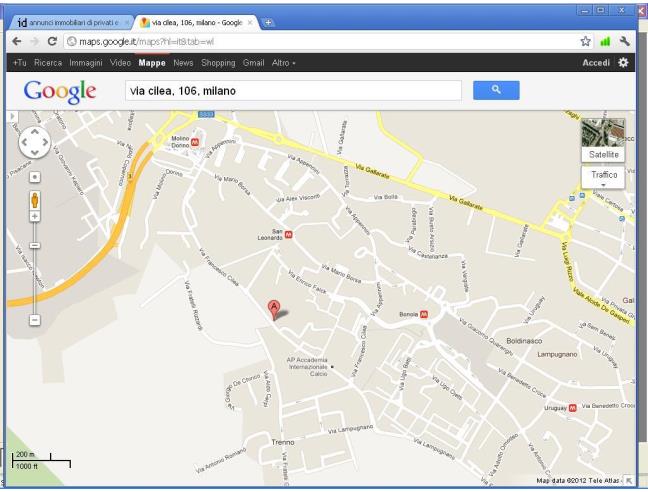This screenshot has height=492, width=648.
Task: Open Gmail from the Google bar
Action: (x=253, y=62)
